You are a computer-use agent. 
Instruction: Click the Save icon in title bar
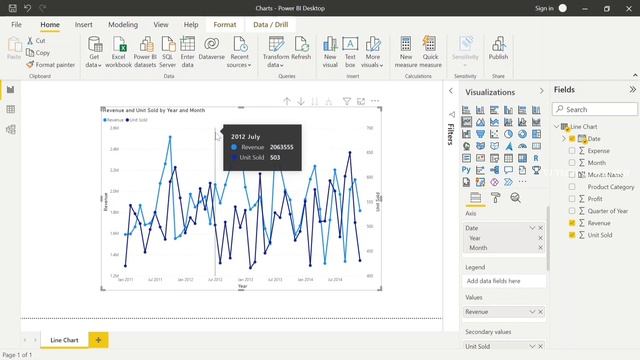coord(13,8)
